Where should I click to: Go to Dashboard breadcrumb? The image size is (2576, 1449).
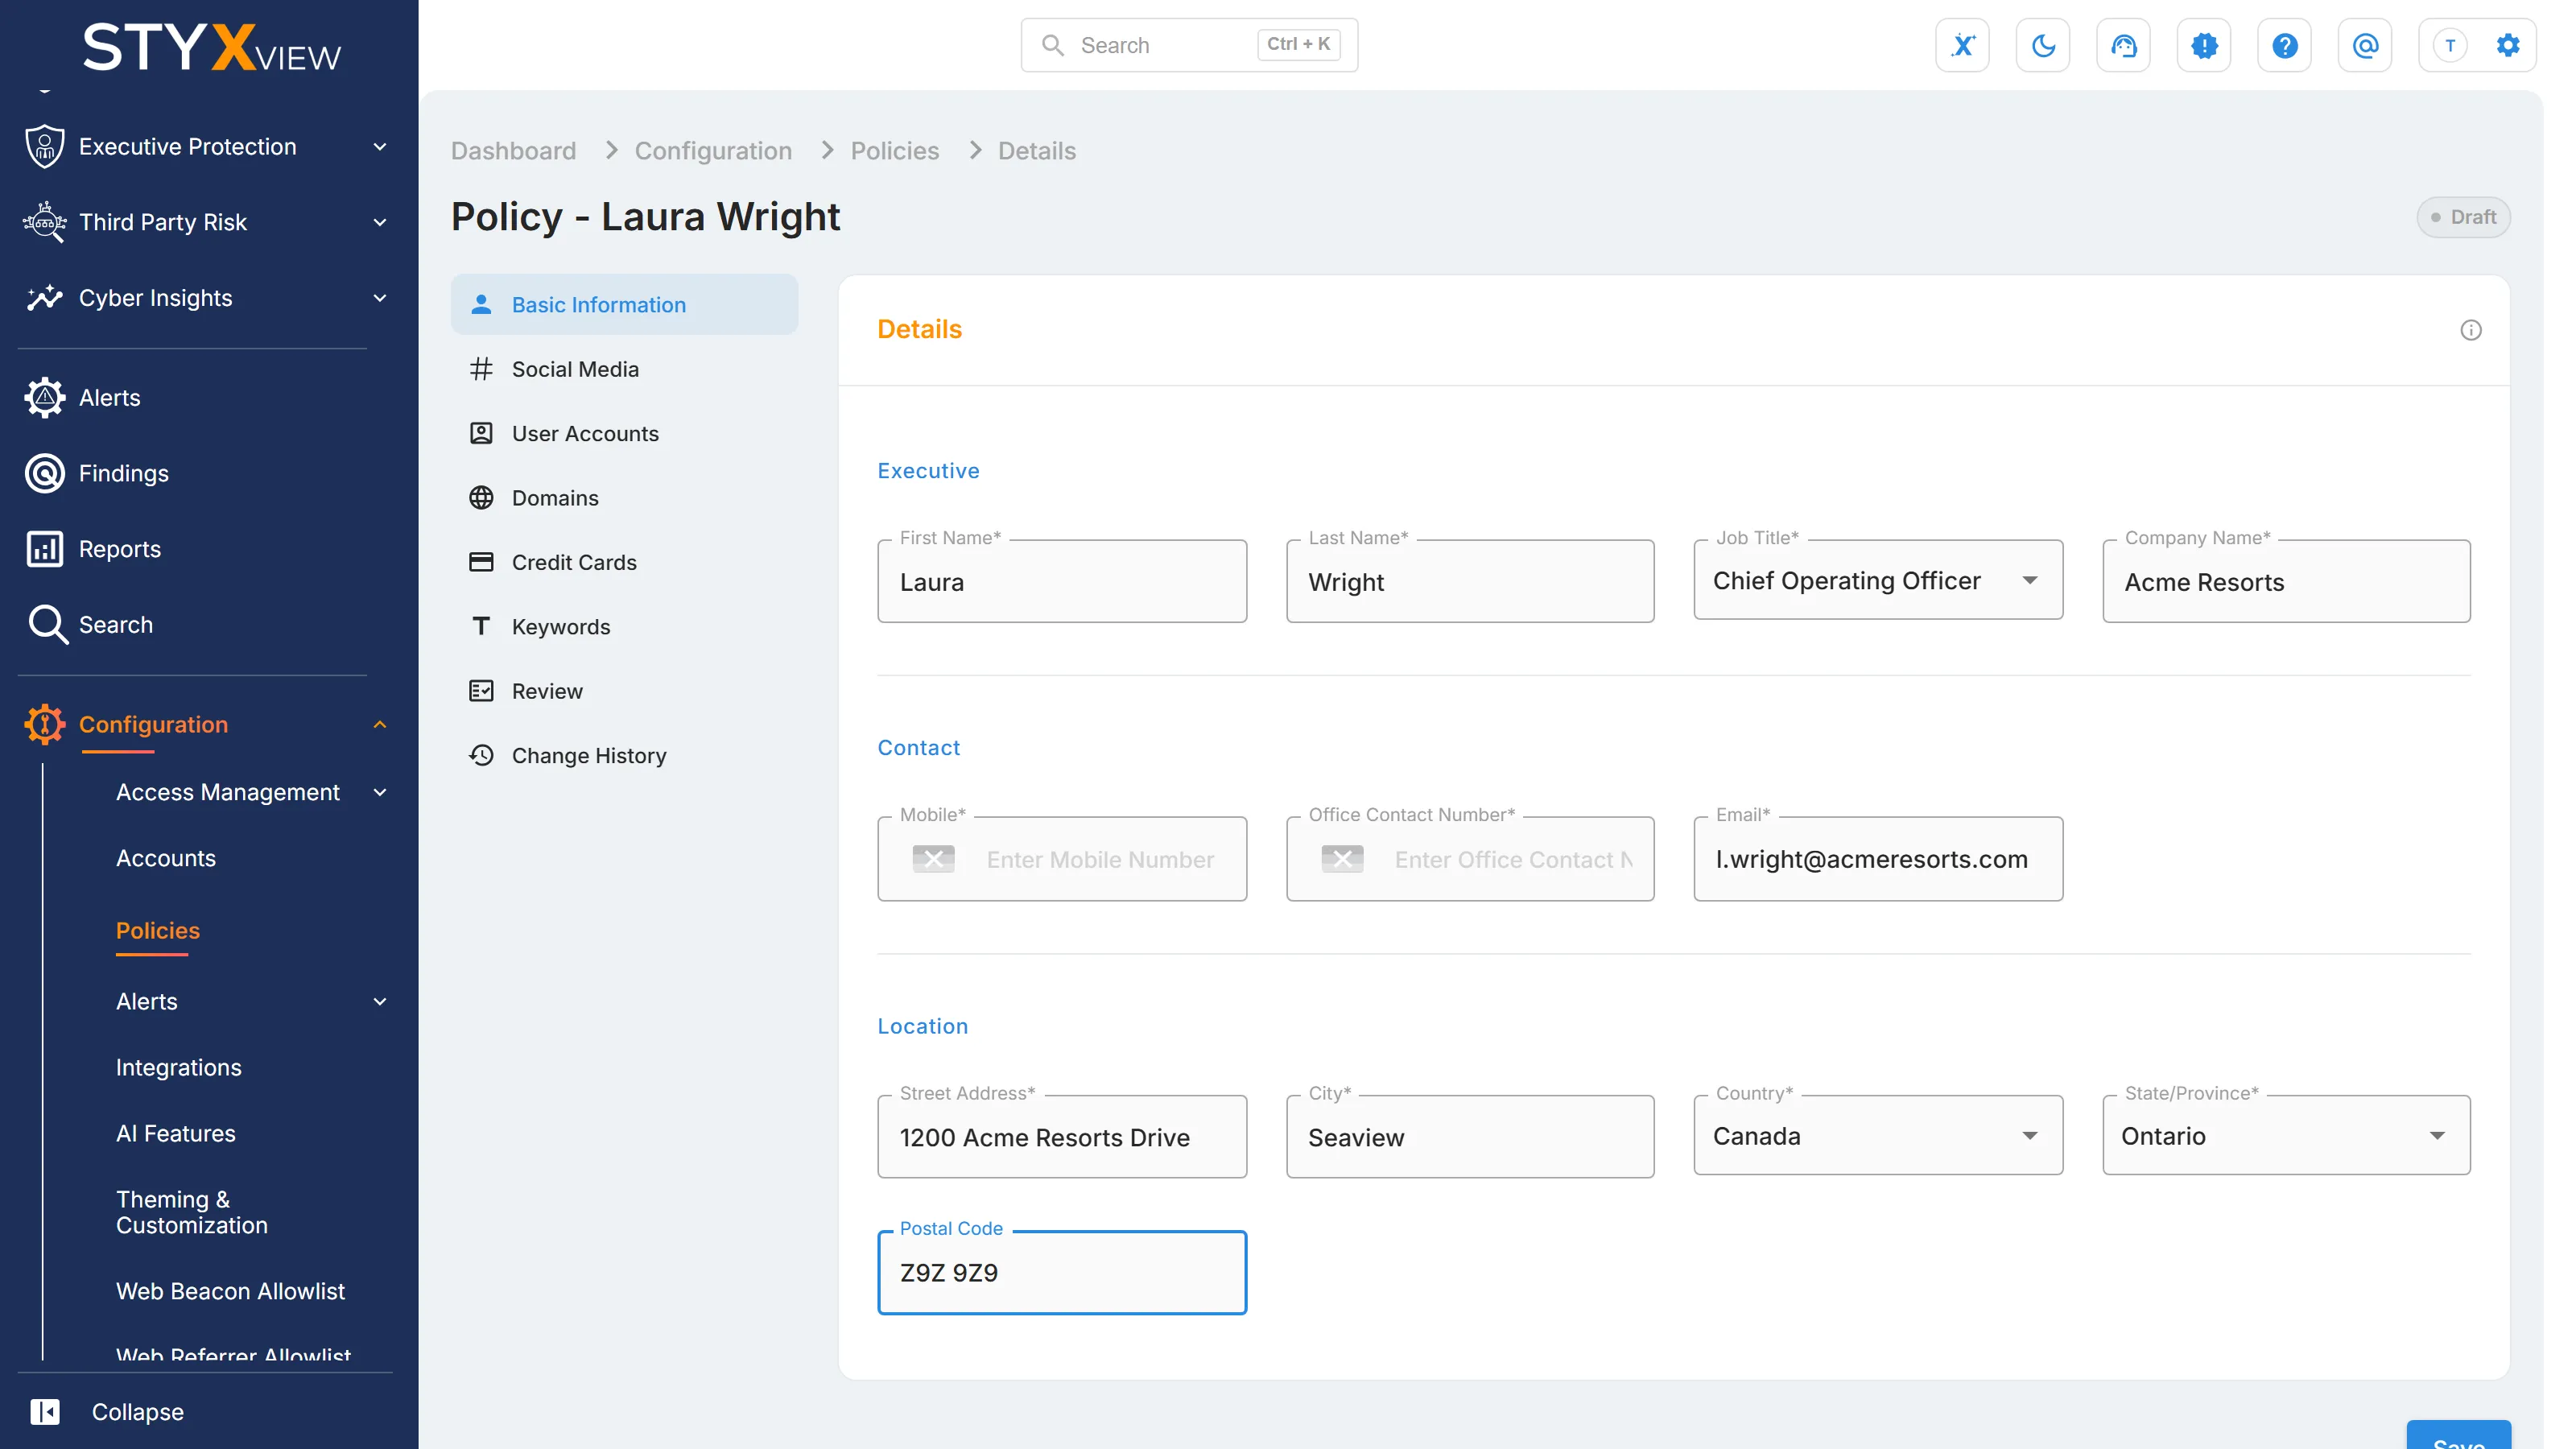513,151
